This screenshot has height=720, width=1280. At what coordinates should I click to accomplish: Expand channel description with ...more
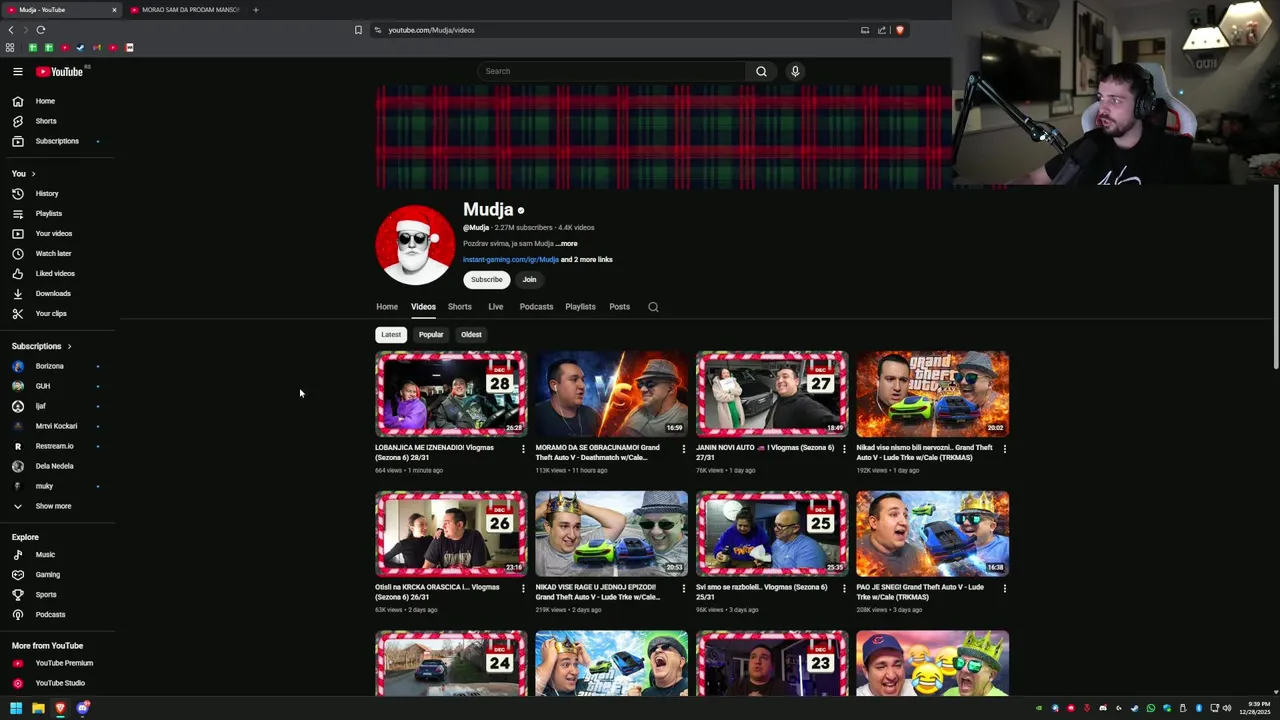click(x=566, y=243)
